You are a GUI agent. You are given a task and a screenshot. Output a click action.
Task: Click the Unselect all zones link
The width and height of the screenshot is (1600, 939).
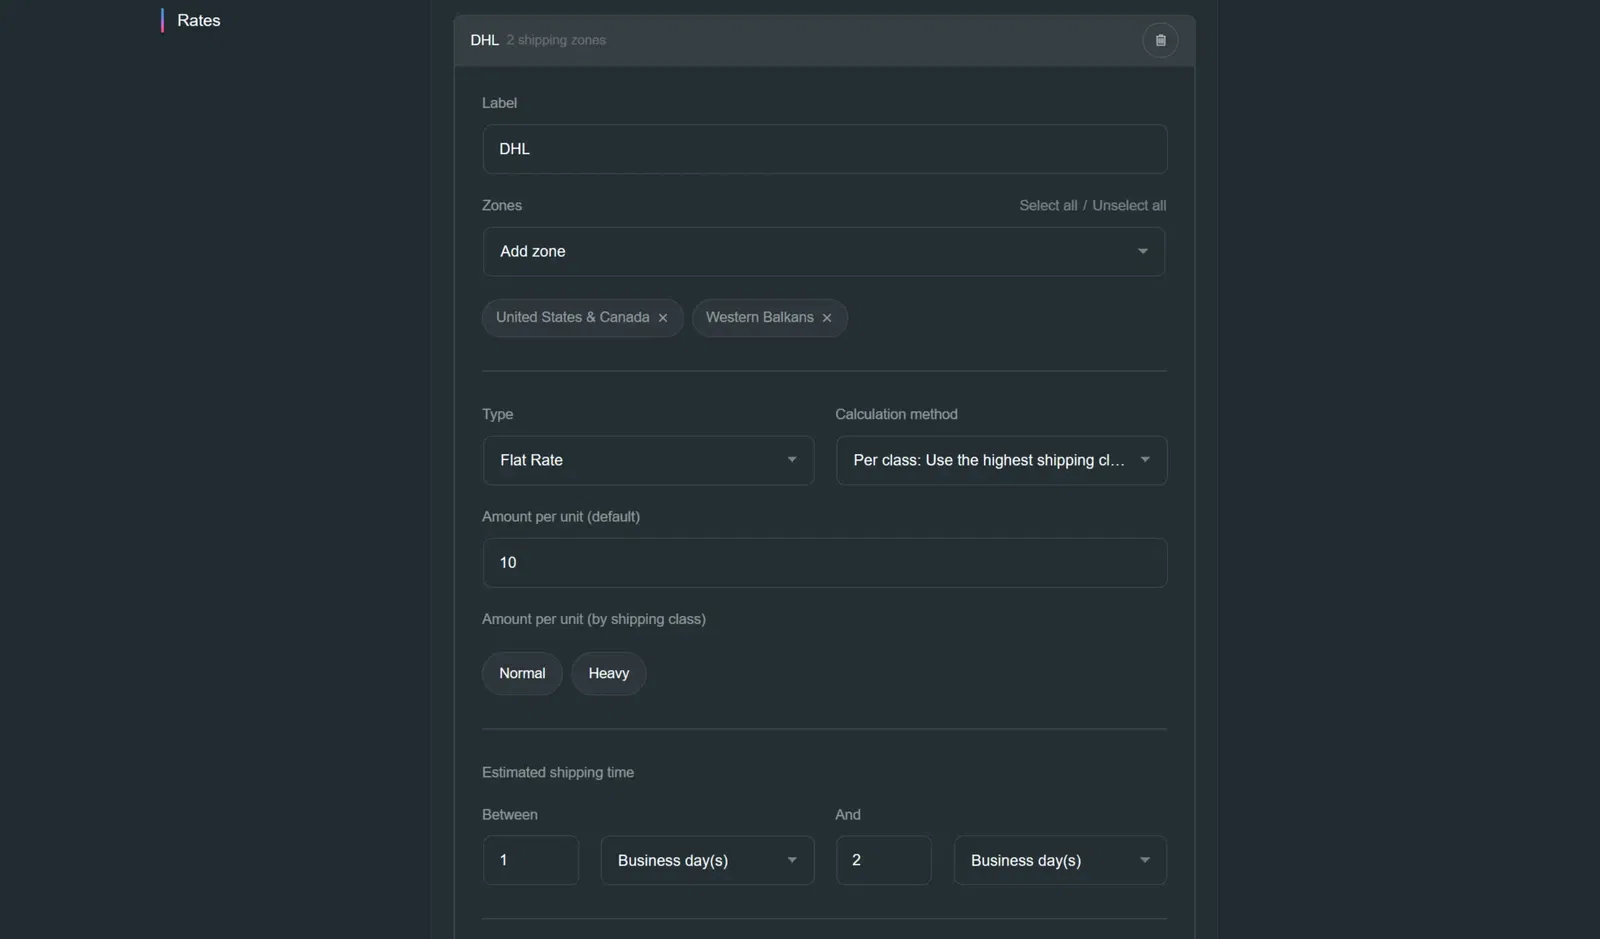pos(1129,205)
